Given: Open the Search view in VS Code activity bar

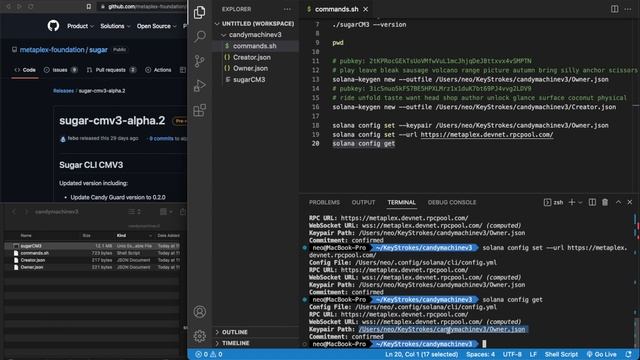Looking at the screenshot, I should (x=200, y=36).
